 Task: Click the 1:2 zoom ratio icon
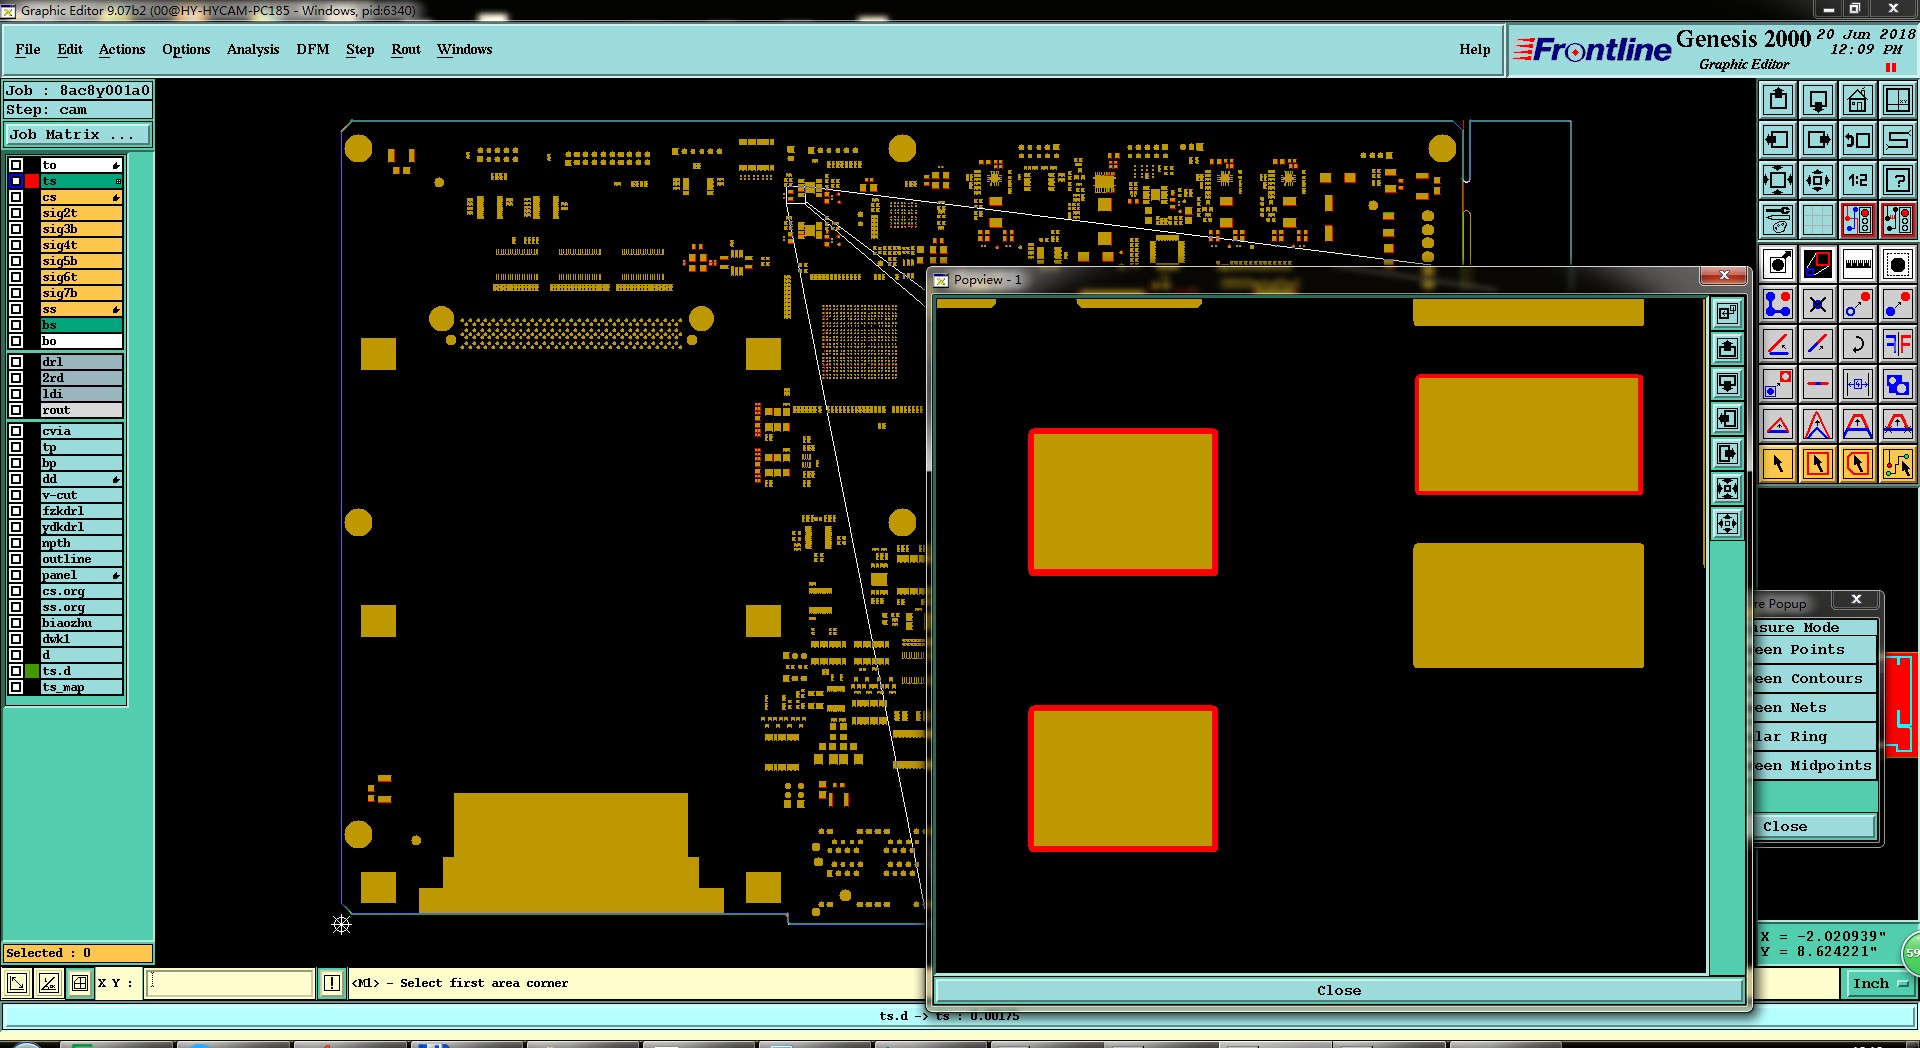[1858, 180]
